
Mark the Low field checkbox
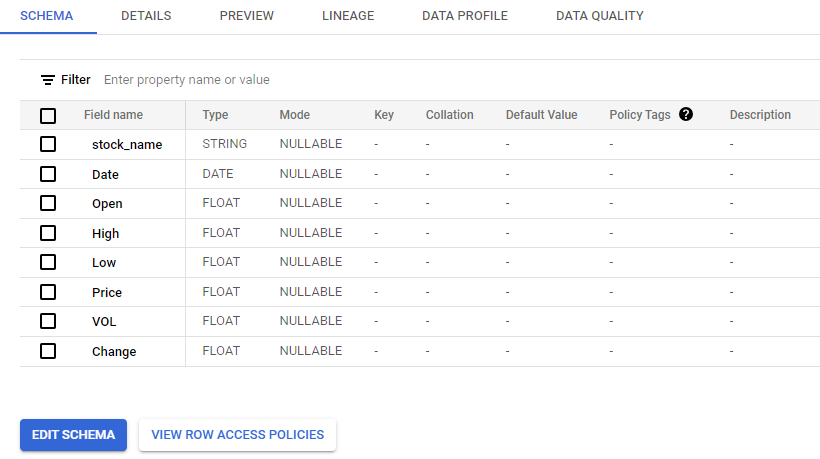point(48,262)
